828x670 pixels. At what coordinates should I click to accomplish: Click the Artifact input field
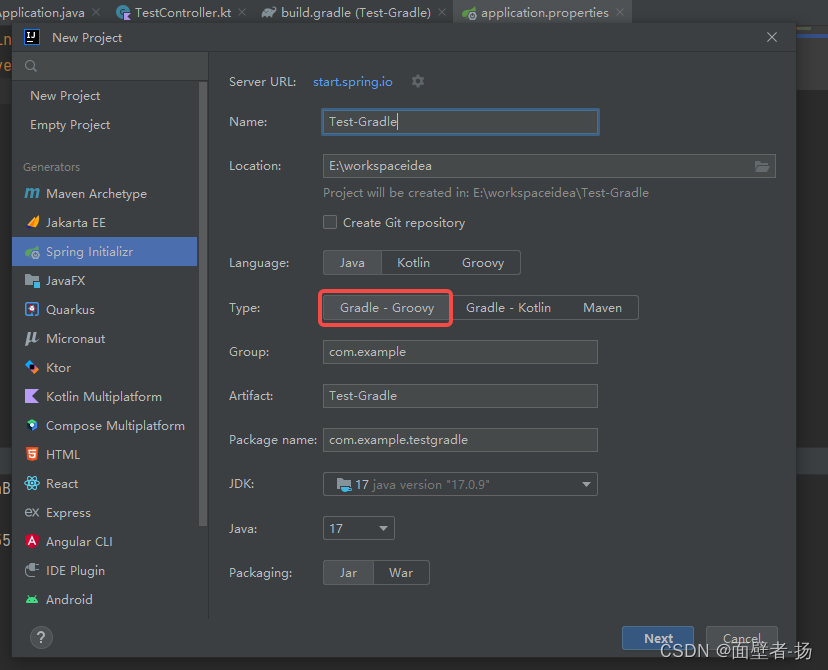(460, 396)
